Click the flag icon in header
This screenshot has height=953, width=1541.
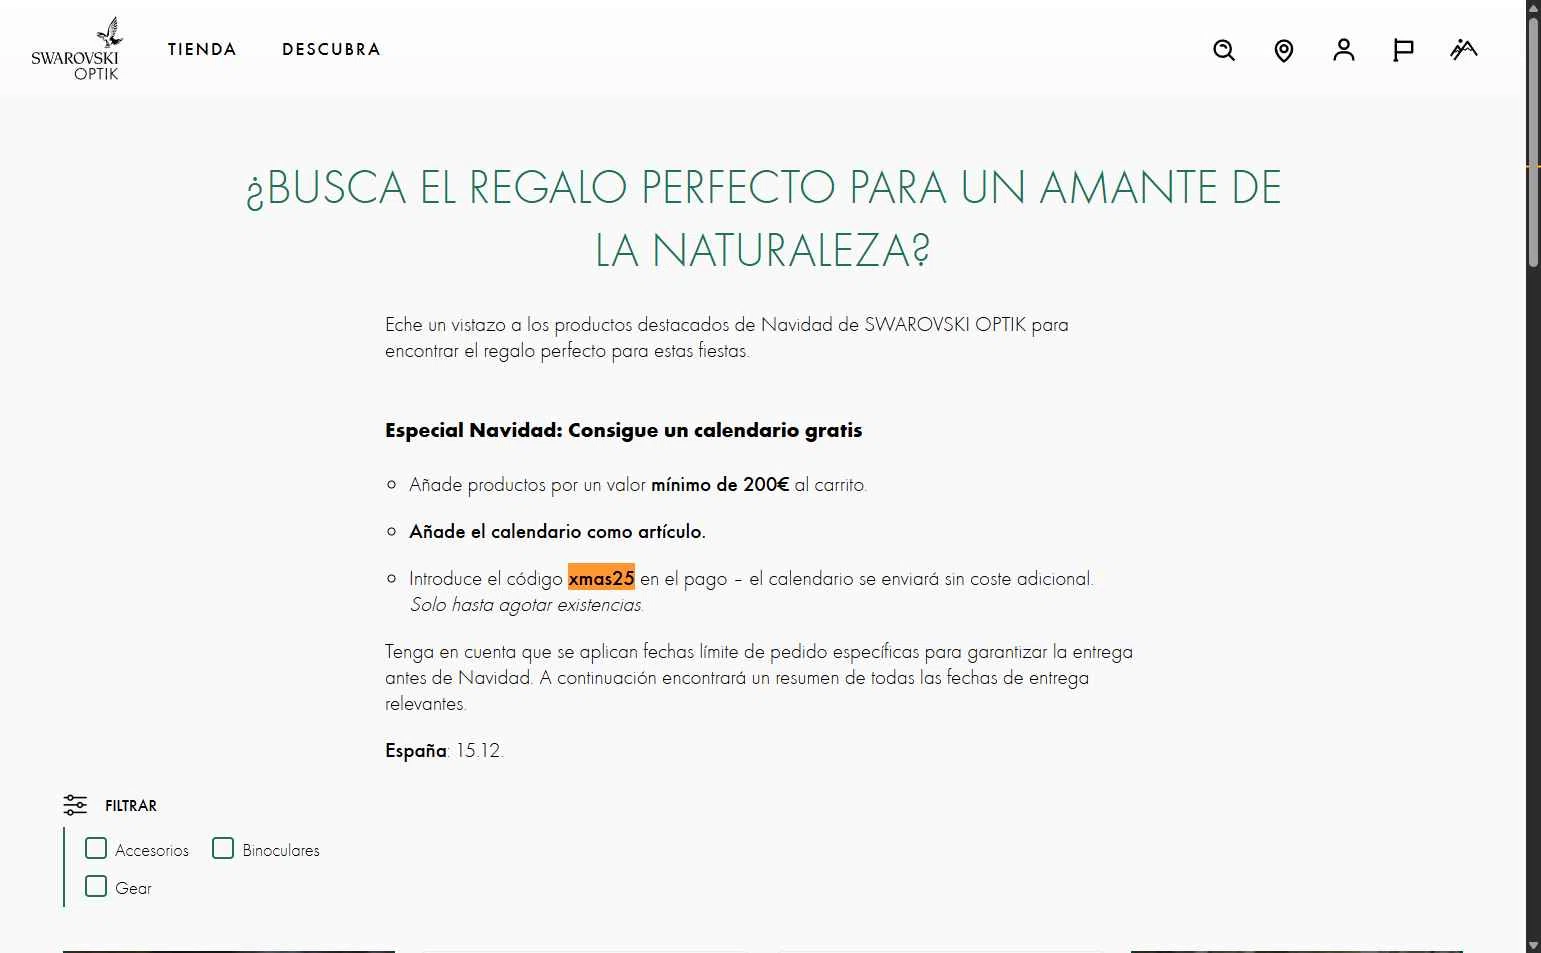pyautogui.click(x=1404, y=50)
